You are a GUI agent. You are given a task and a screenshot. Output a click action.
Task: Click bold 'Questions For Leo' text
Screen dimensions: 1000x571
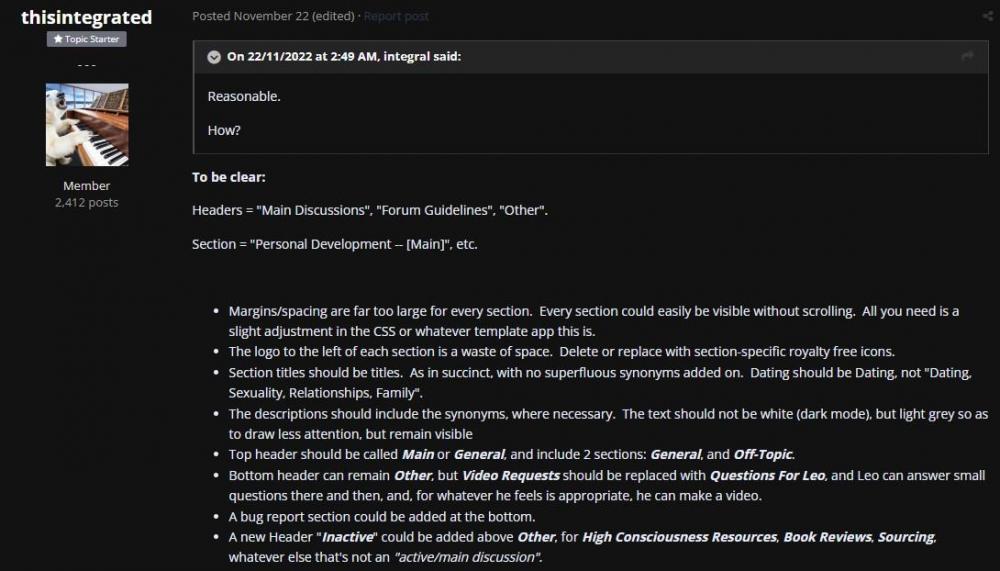tap(767, 475)
